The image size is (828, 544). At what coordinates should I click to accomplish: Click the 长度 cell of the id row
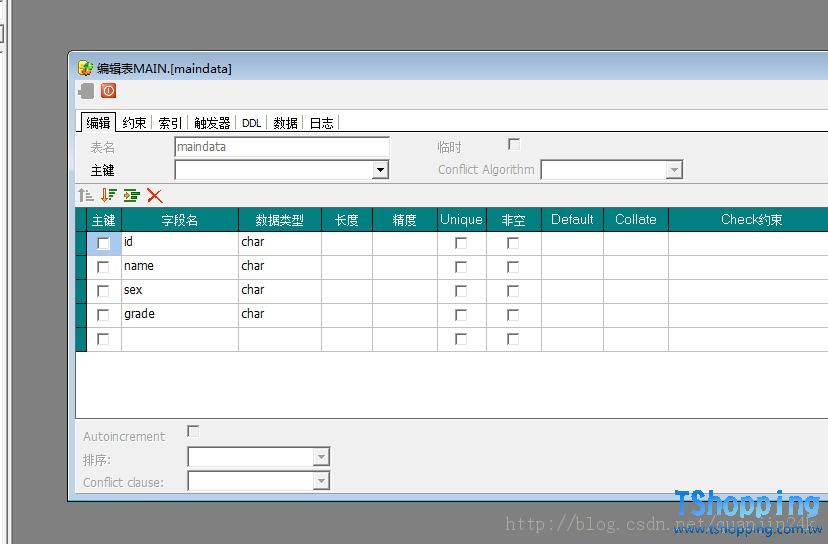[347, 243]
